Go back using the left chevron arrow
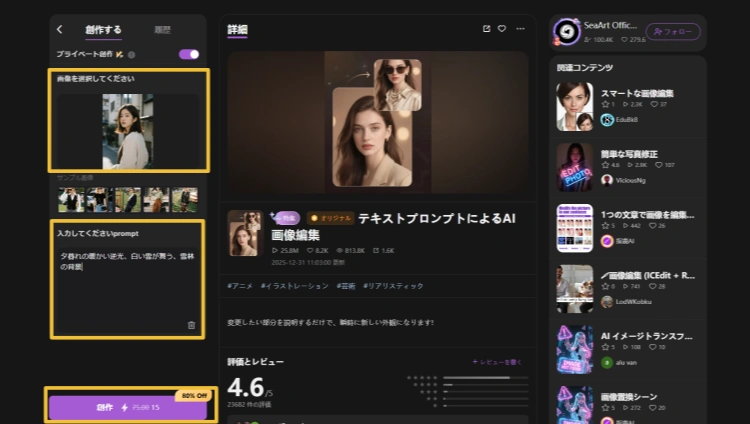Image resolution: width=750 pixels, height=424 pixels. click(x=60, y=30)
